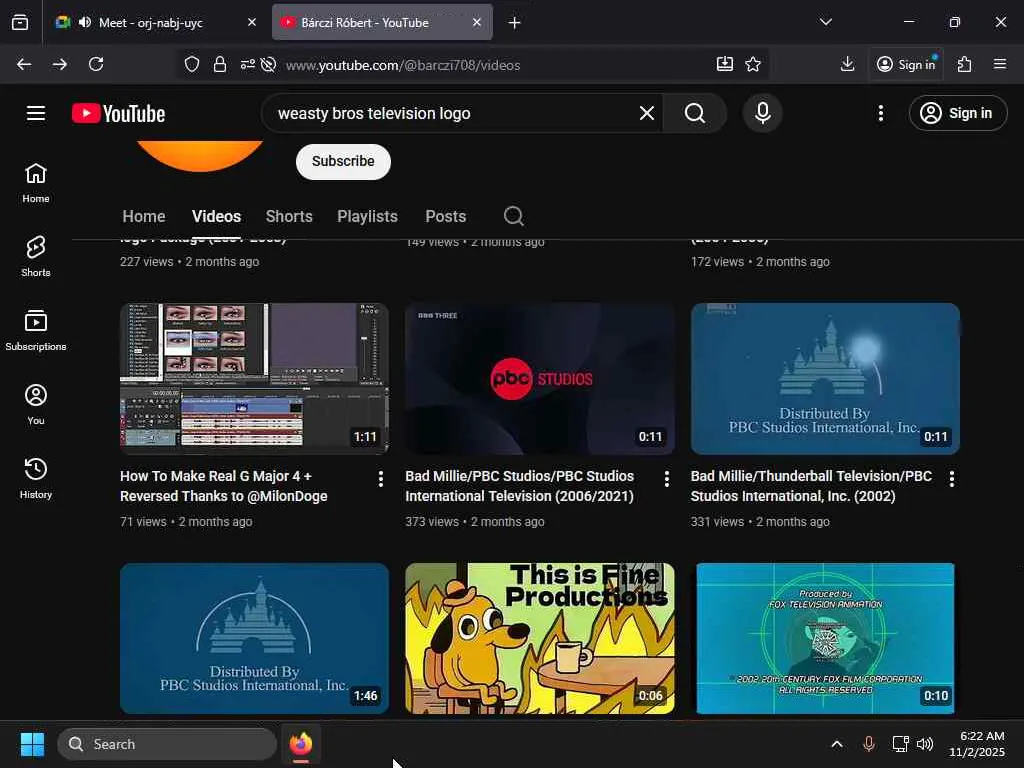The image size is (1024, 768).
Task: Open the channel Playlists tab
Action: pyautogui.click(x=367, y=216)
